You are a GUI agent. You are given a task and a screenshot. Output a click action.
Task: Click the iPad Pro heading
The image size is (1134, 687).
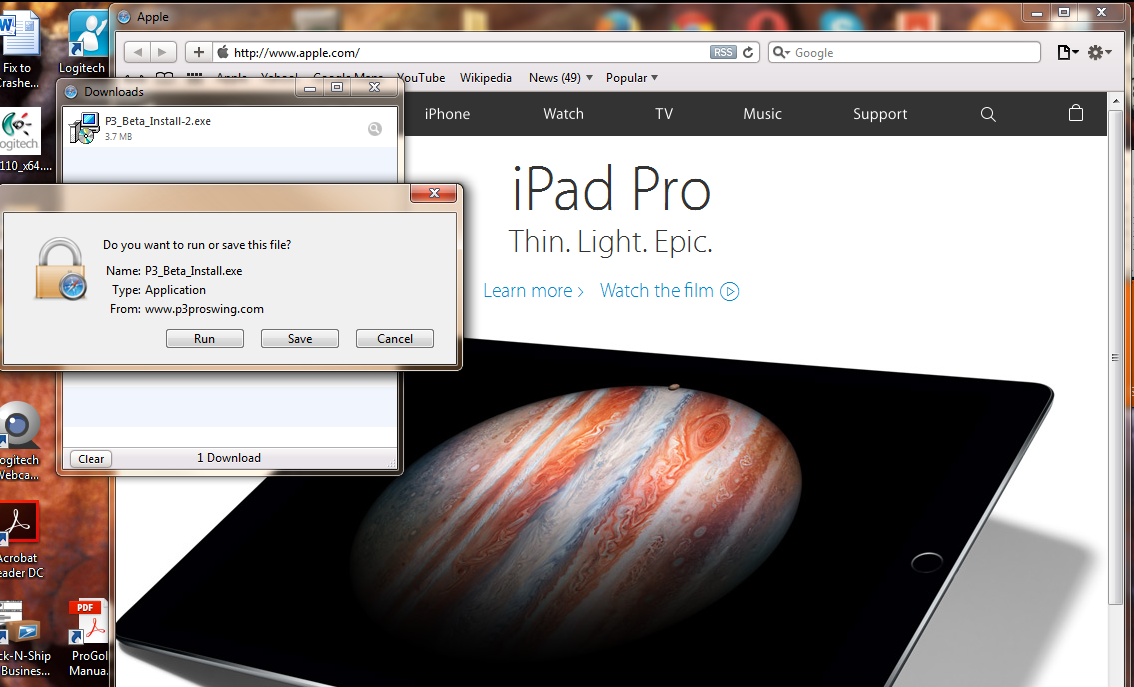(611, 189)
